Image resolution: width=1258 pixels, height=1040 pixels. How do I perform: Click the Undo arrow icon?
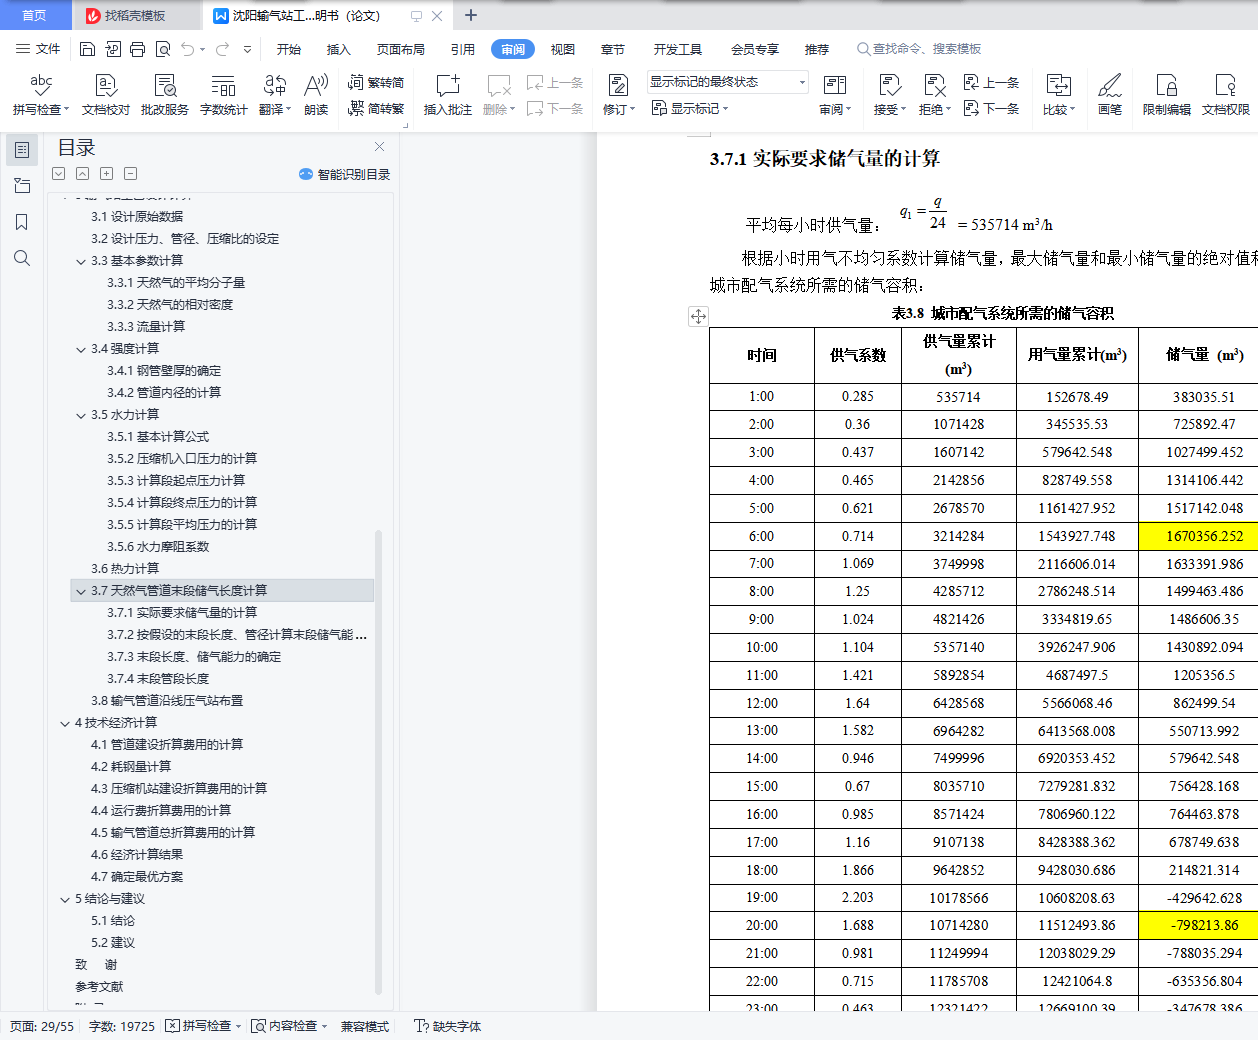[x=187, y=49]
